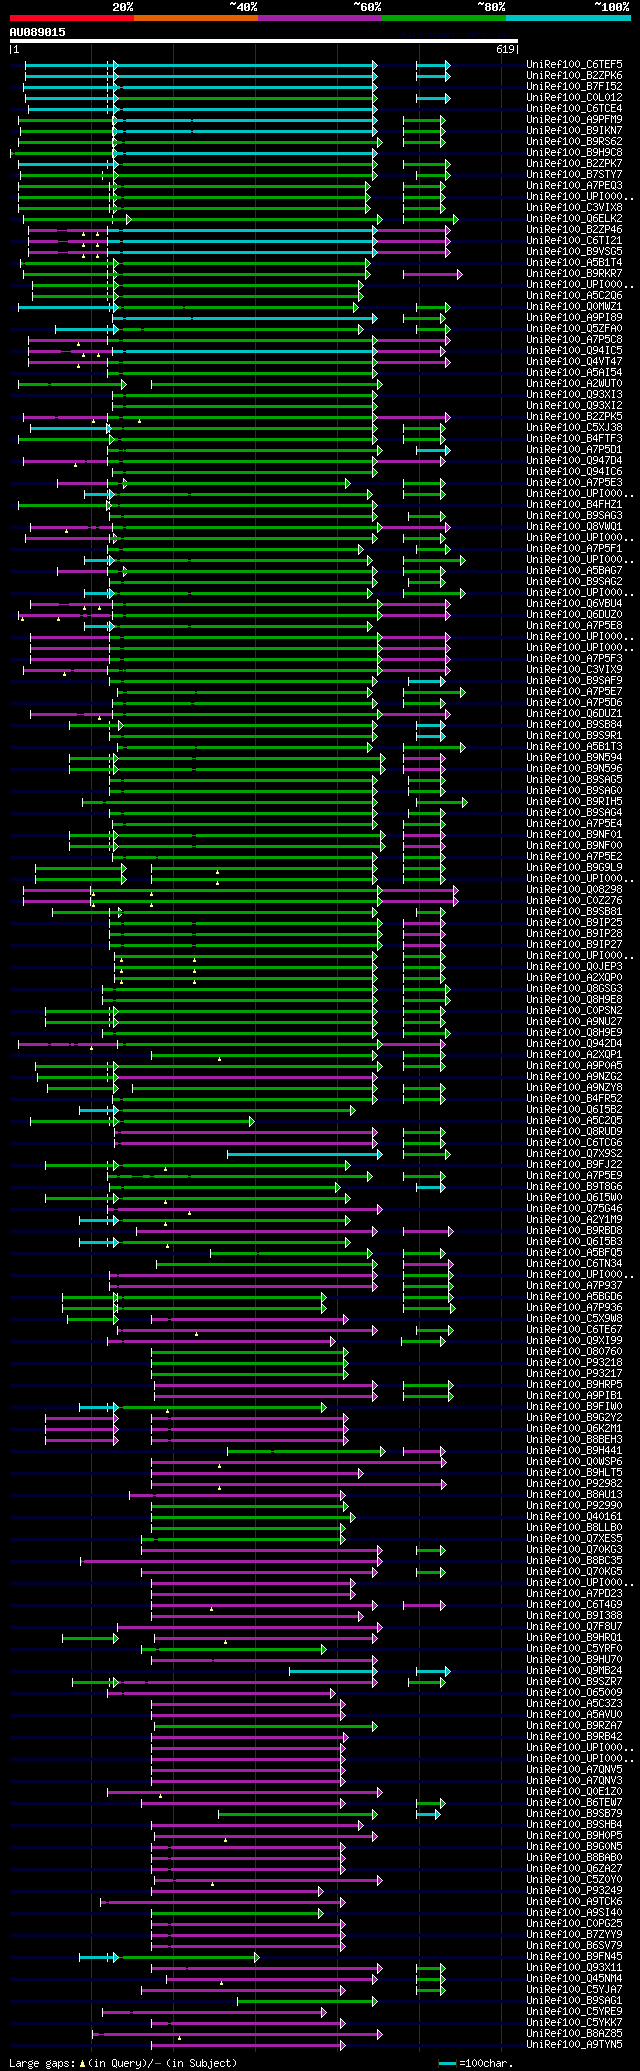Open hit UniRef100_A9NZG2
The width and height of the screenshot is (640, 2071).
[574, 1076]
